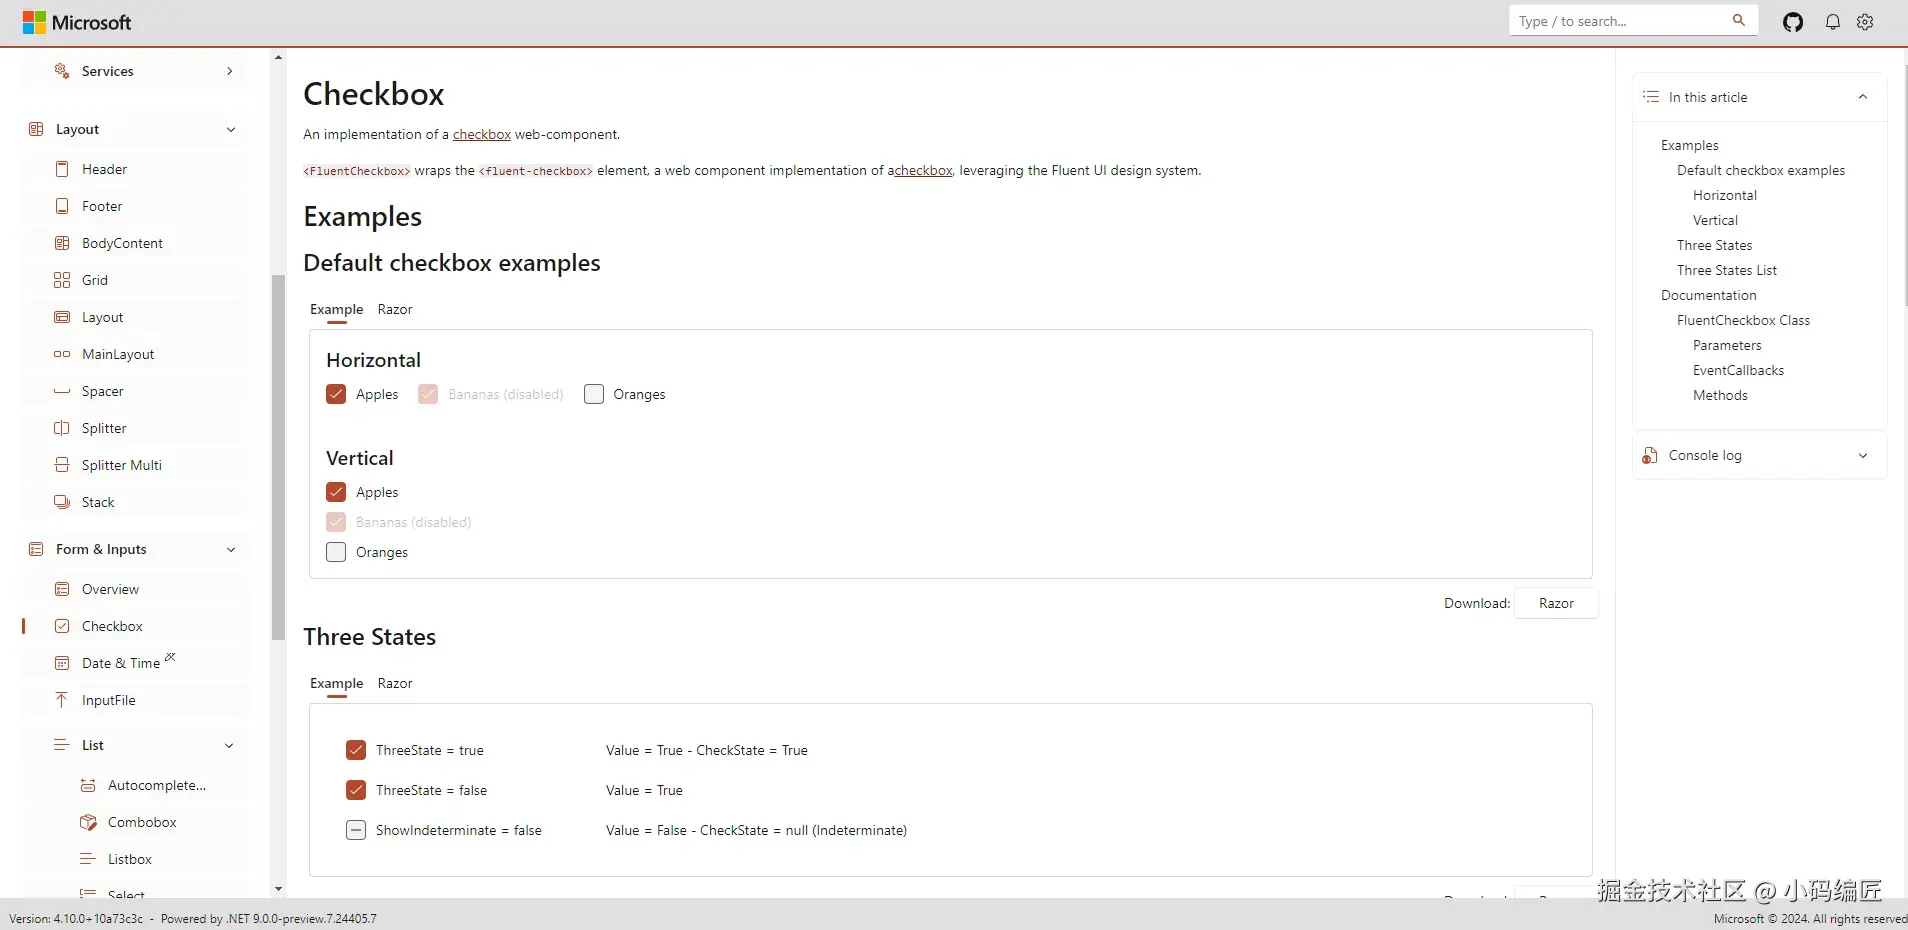This screenshot has width=1908, height=930.
Task: Click the Splitter nav icon
Action: click(x=62, y=428)
